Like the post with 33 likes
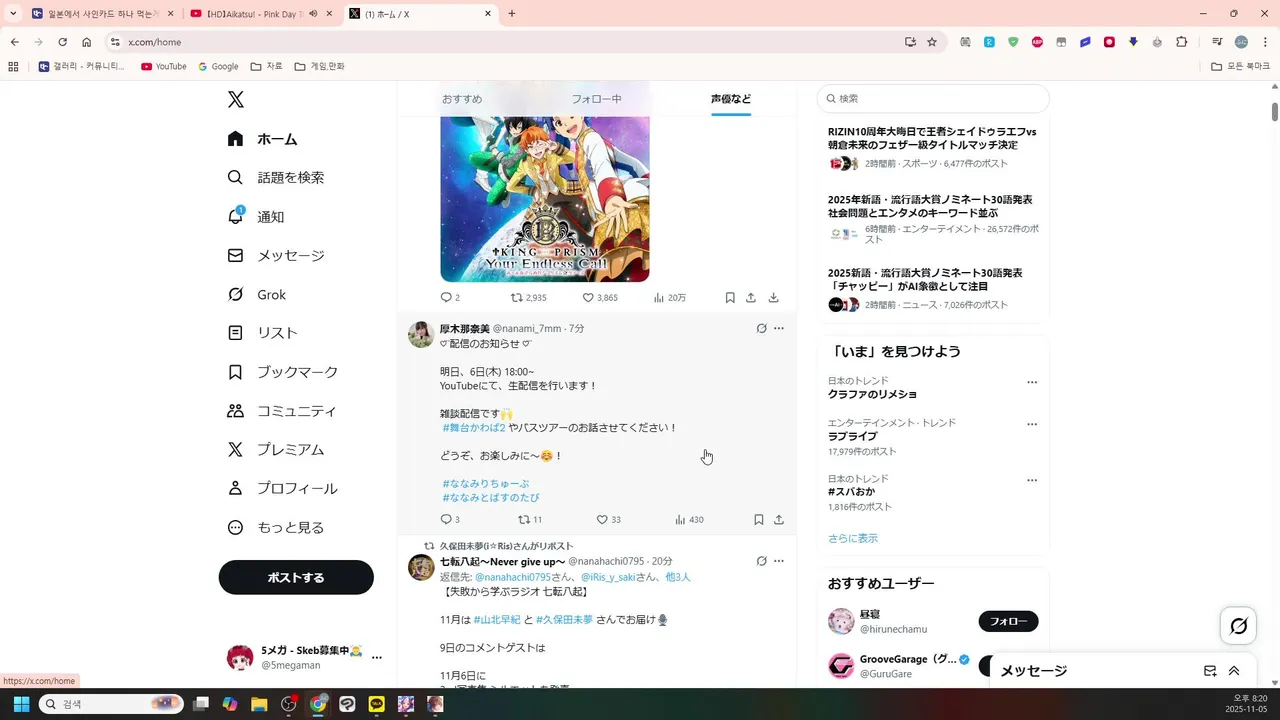The height and width of the screenshot is (720, 1280). (608, 520)
